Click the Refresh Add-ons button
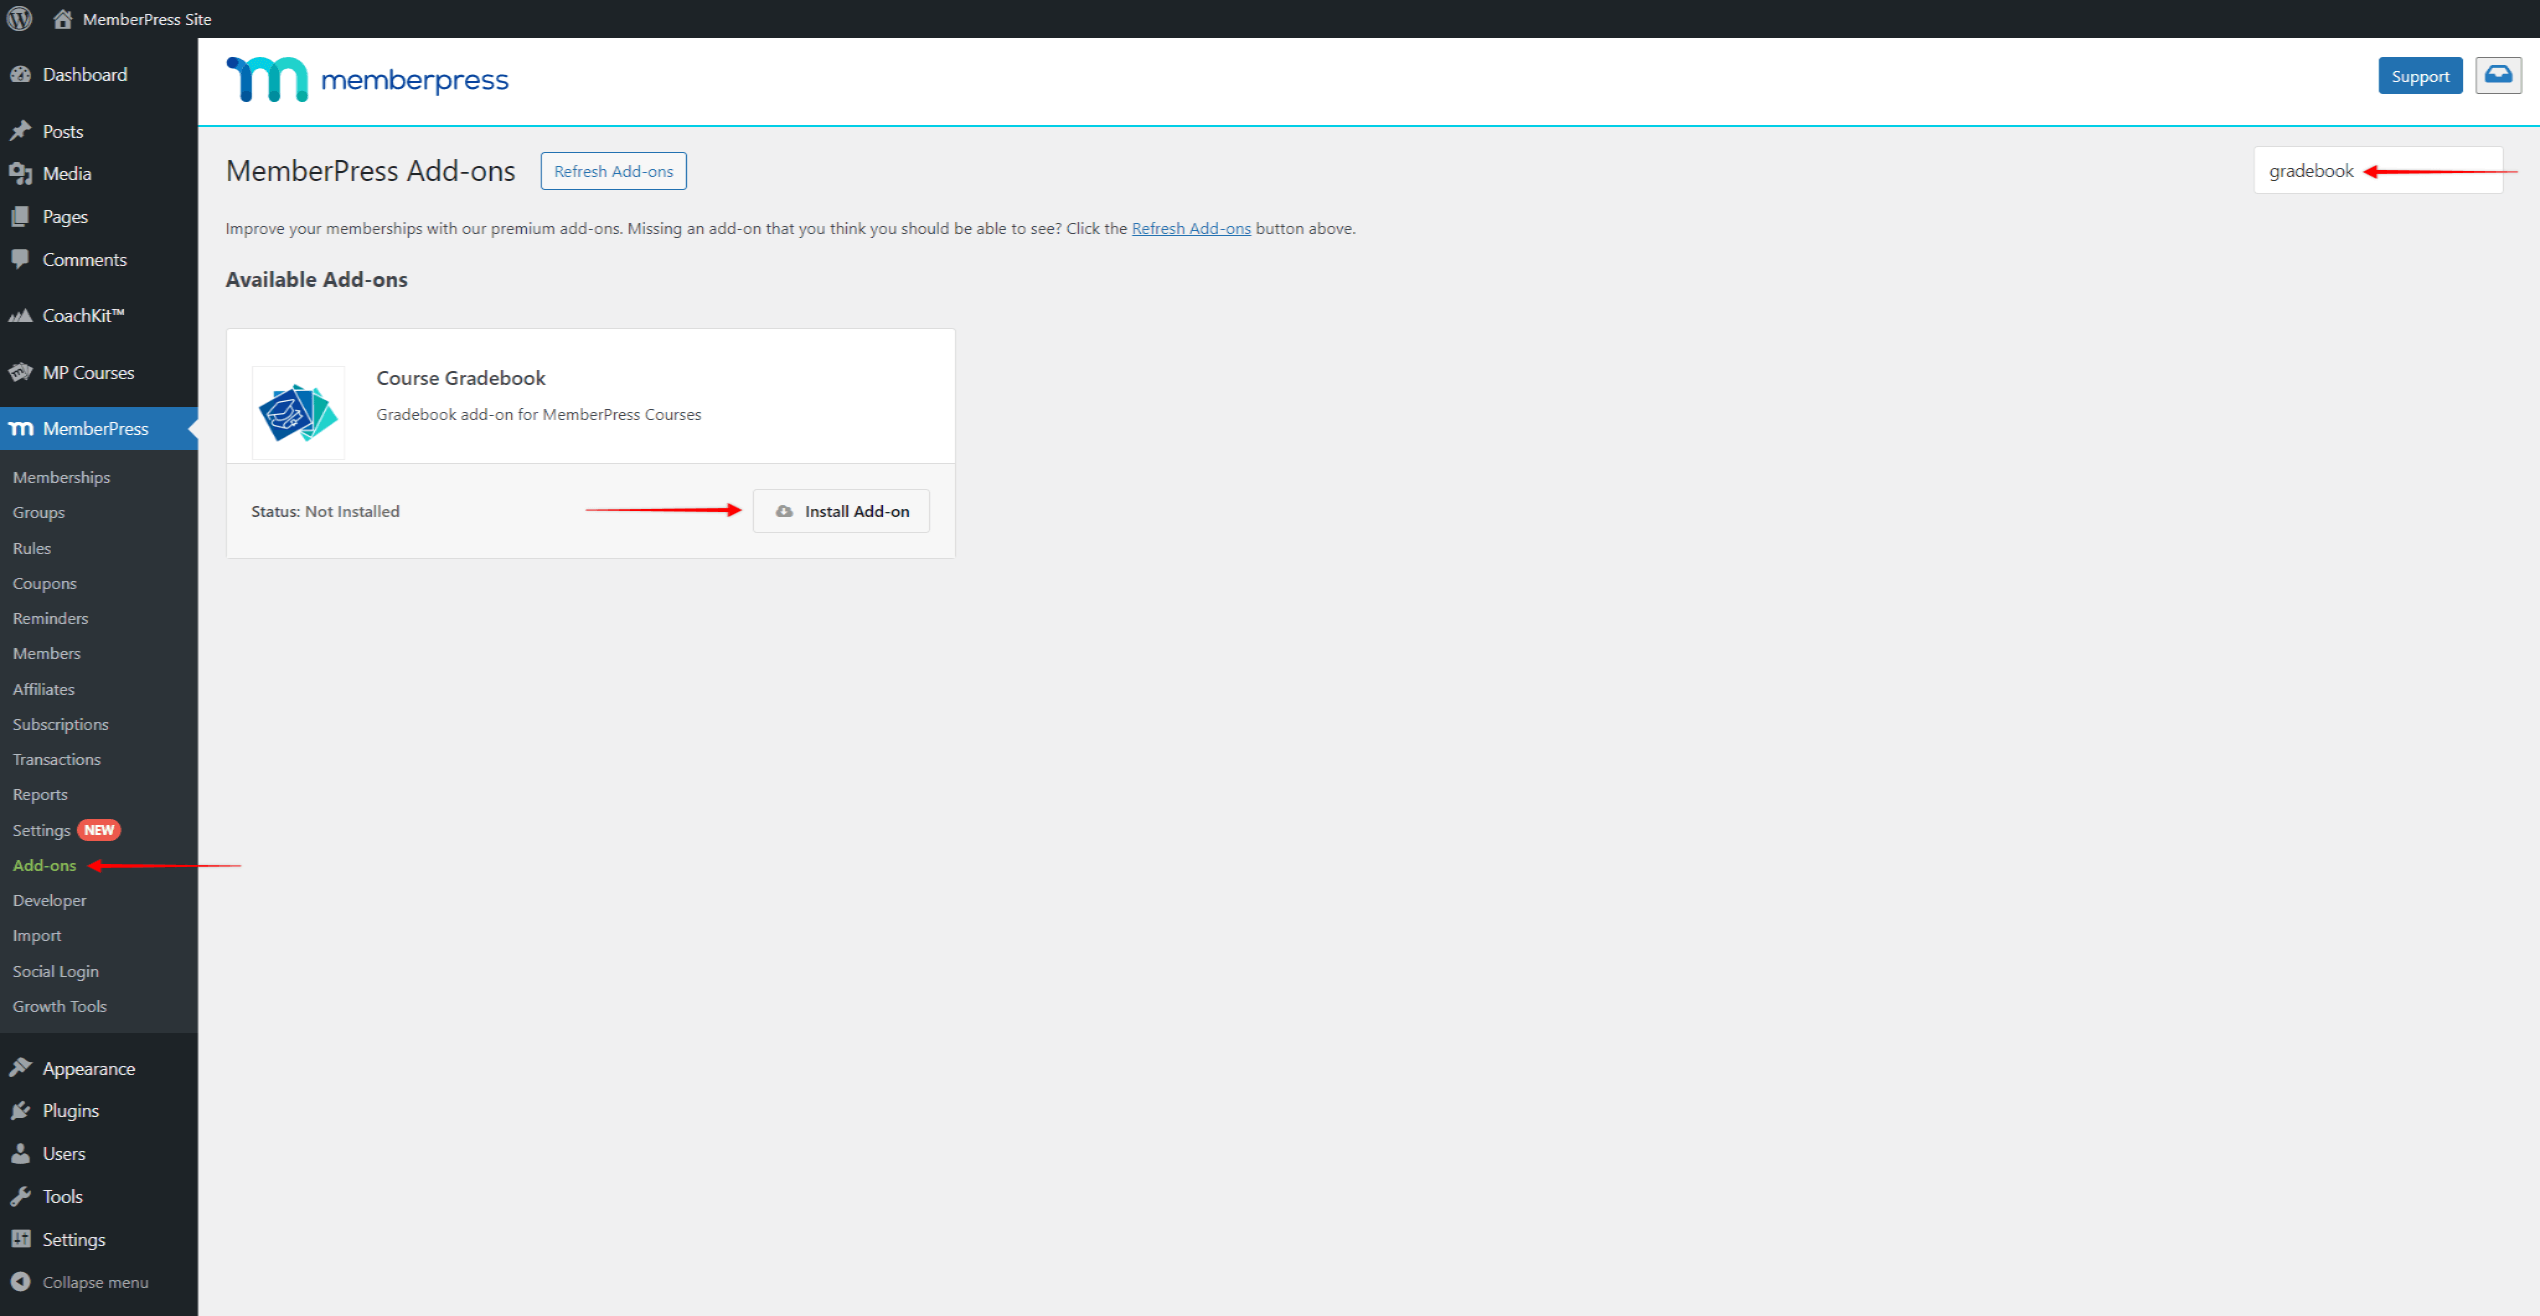This screenshot has height=1316, width=2540. 614,170
